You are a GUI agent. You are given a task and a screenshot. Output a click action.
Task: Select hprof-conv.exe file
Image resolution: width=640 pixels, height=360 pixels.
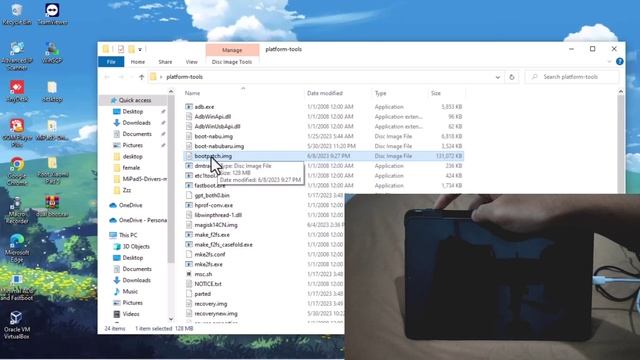pos(213,205)
